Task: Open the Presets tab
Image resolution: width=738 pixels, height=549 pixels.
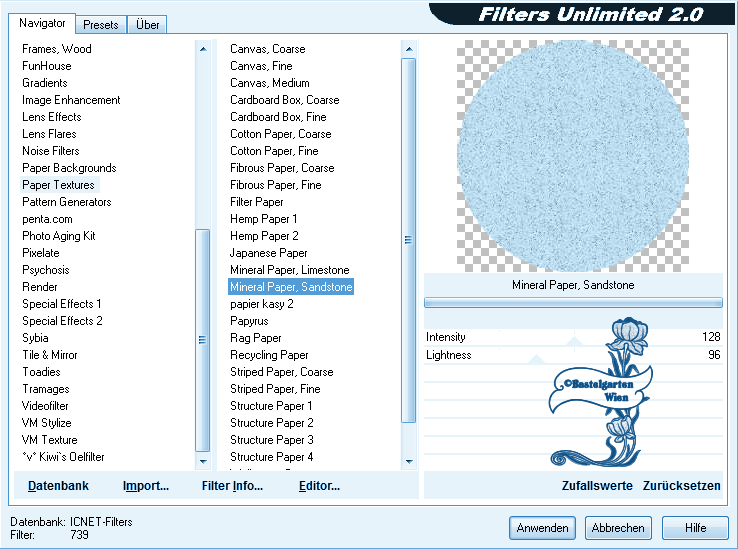Action: (x=101, y=24)
